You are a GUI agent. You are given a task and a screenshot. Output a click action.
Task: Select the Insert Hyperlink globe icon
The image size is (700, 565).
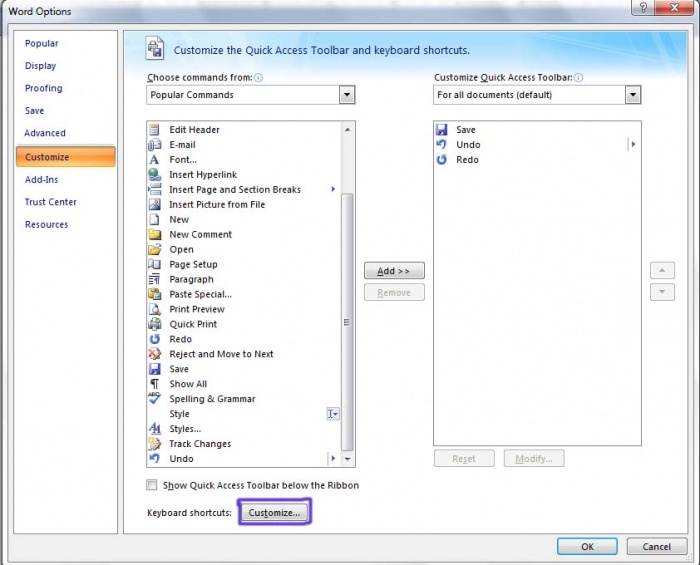pos(154,174)
